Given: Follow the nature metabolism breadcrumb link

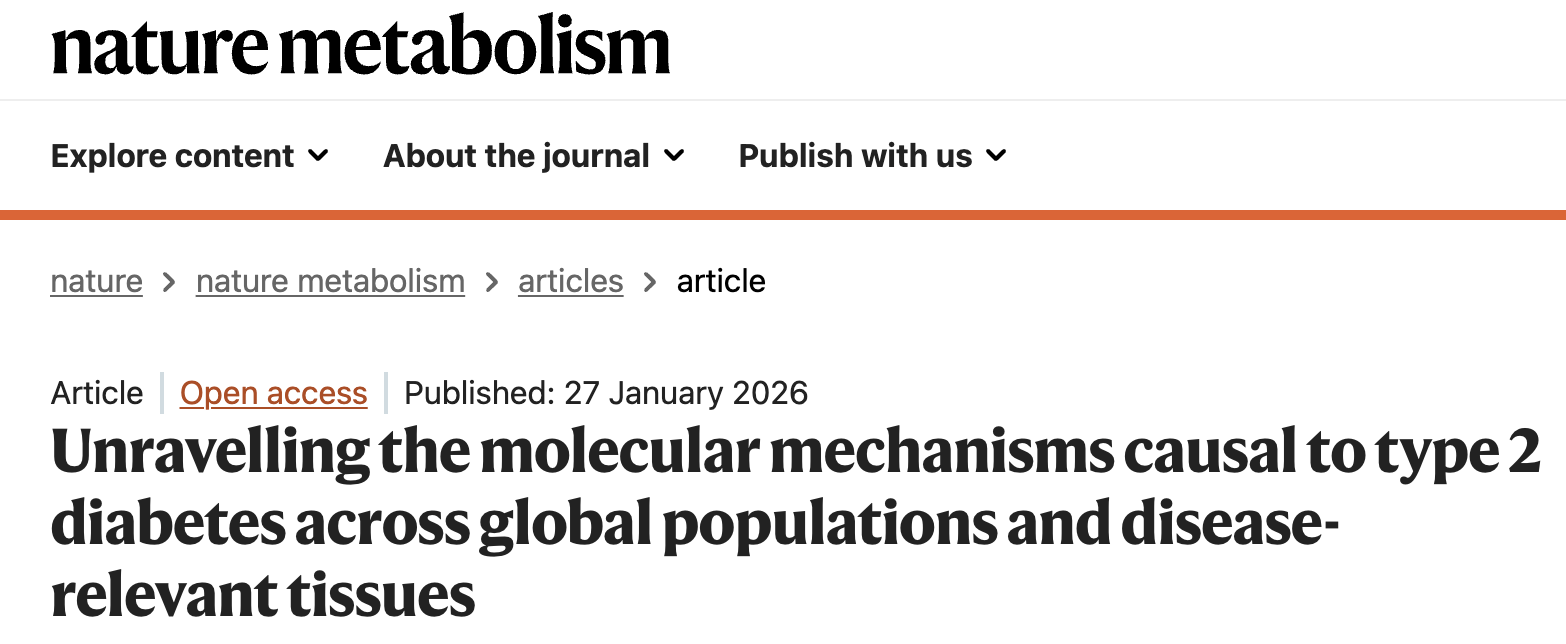Looking at the screenshot, I should (330, 282).
